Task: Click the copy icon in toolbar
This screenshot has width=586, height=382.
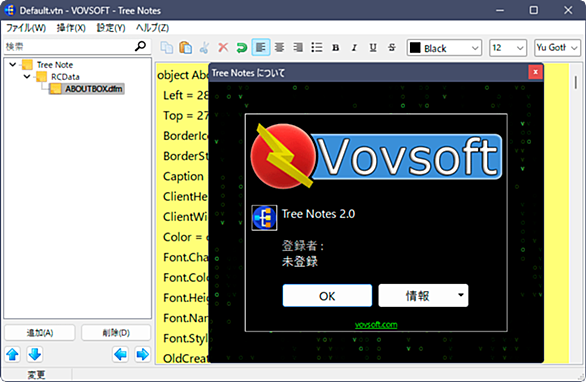Action: [x=167, y=47]
